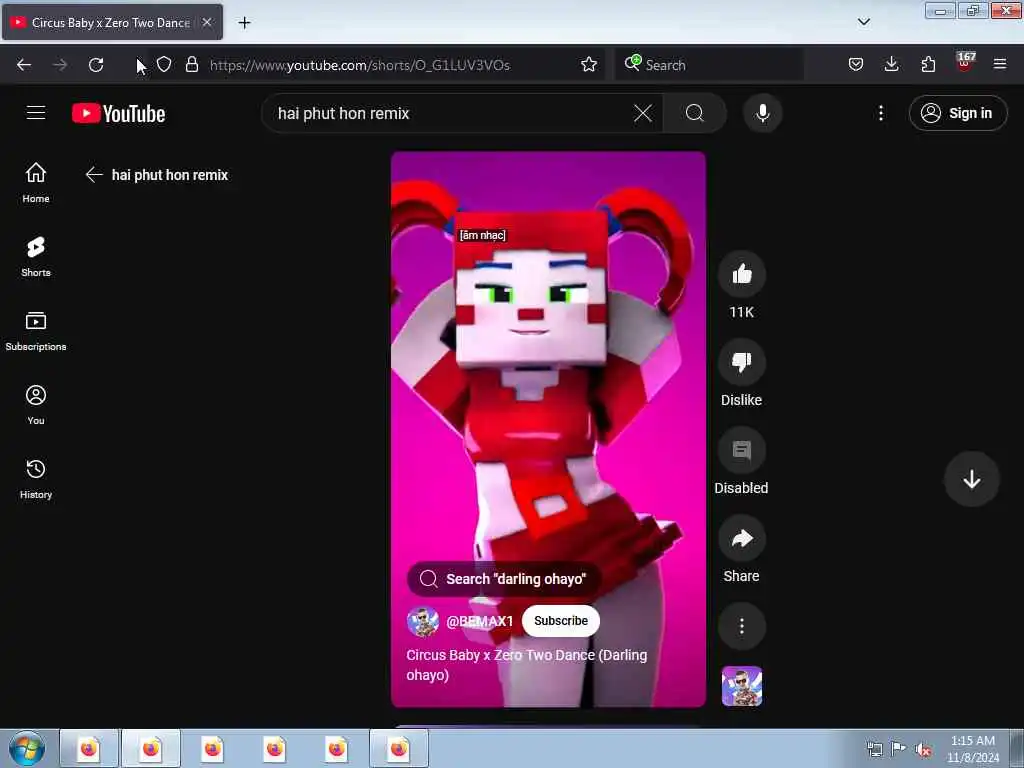This screenshot has height=768, width=1024.
Task: Open Home in sidebar
Action: pyautogui.click(x=36, y=183)
